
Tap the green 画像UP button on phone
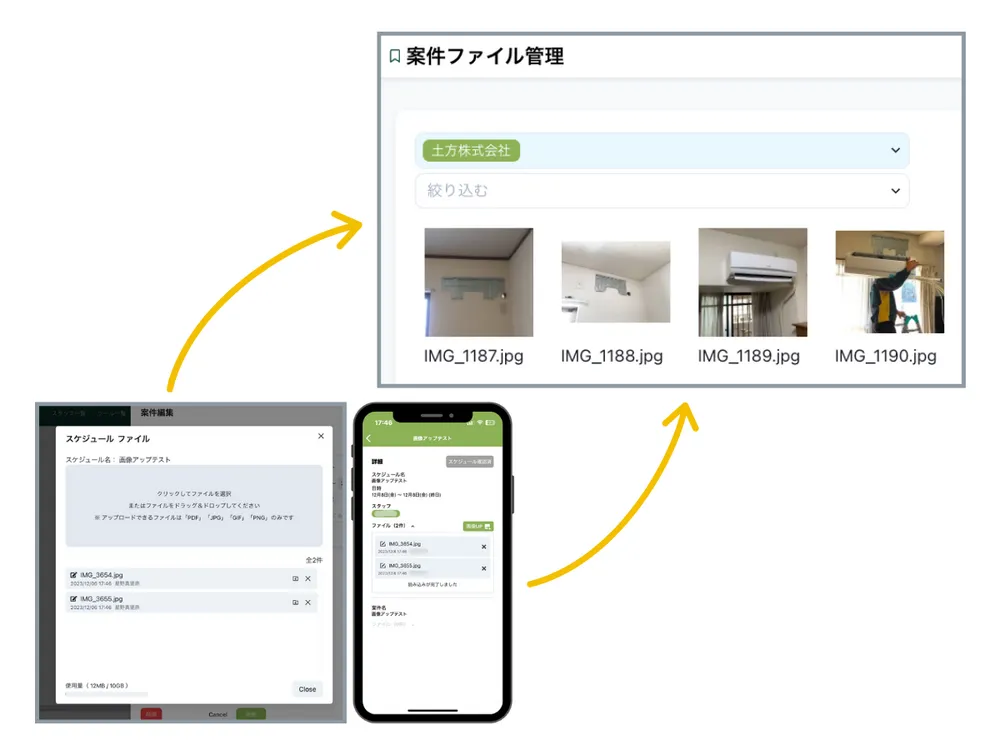pos(478,526)
